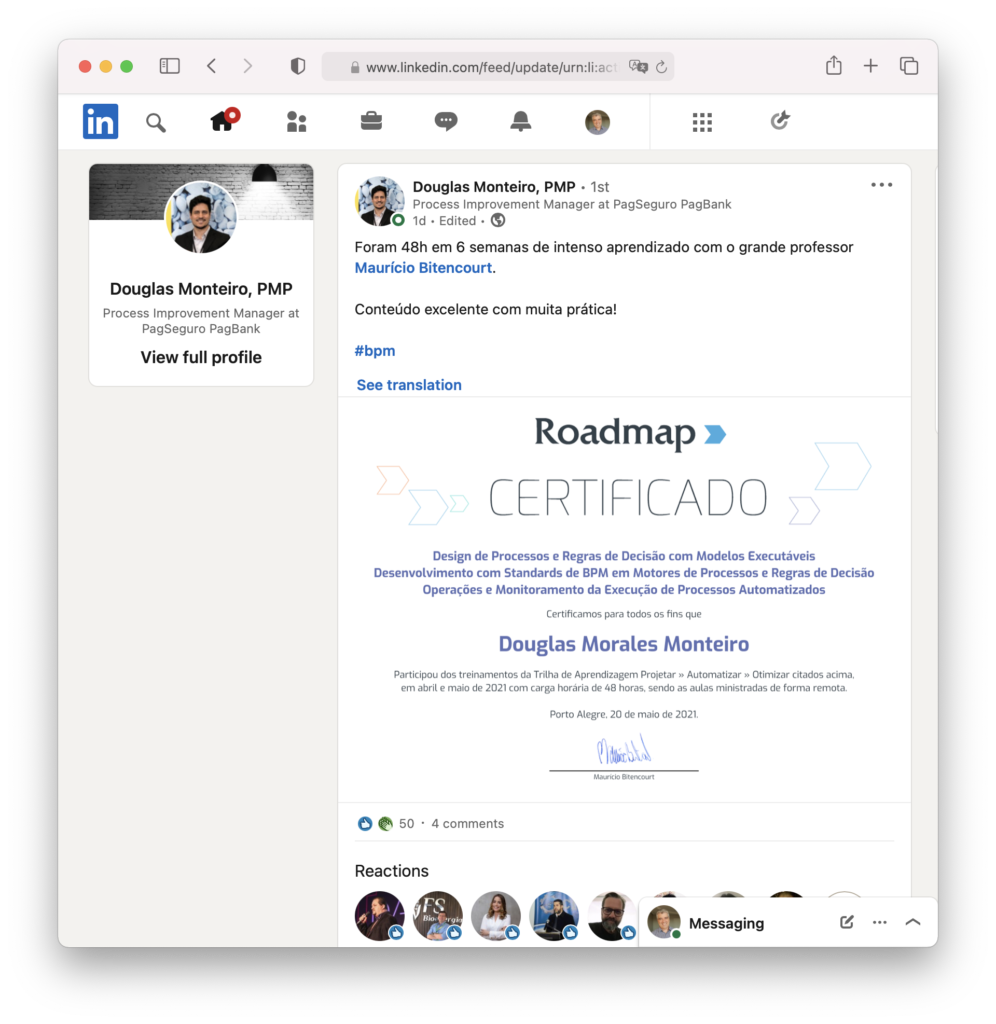Click the #bpm hashtag
Image resolution: width=996 pixels, height=1024 pixels.
[x=375, y=351]
